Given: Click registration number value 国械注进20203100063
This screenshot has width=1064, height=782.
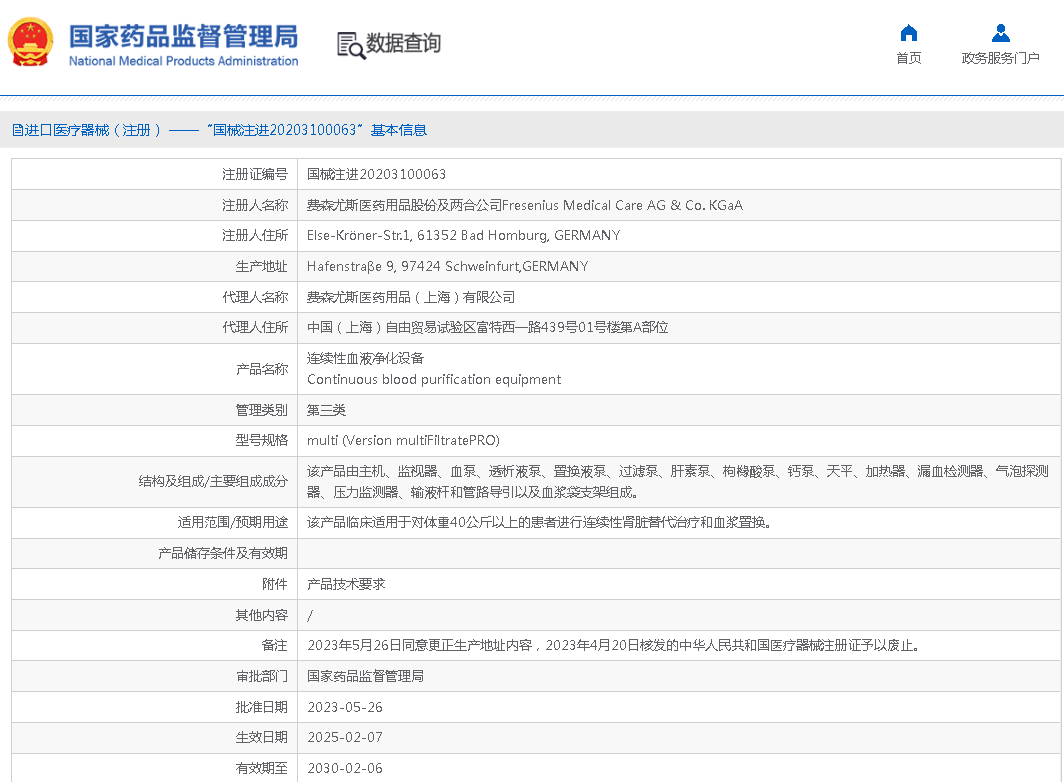Looking at the screenshot, I should [376, 174].
